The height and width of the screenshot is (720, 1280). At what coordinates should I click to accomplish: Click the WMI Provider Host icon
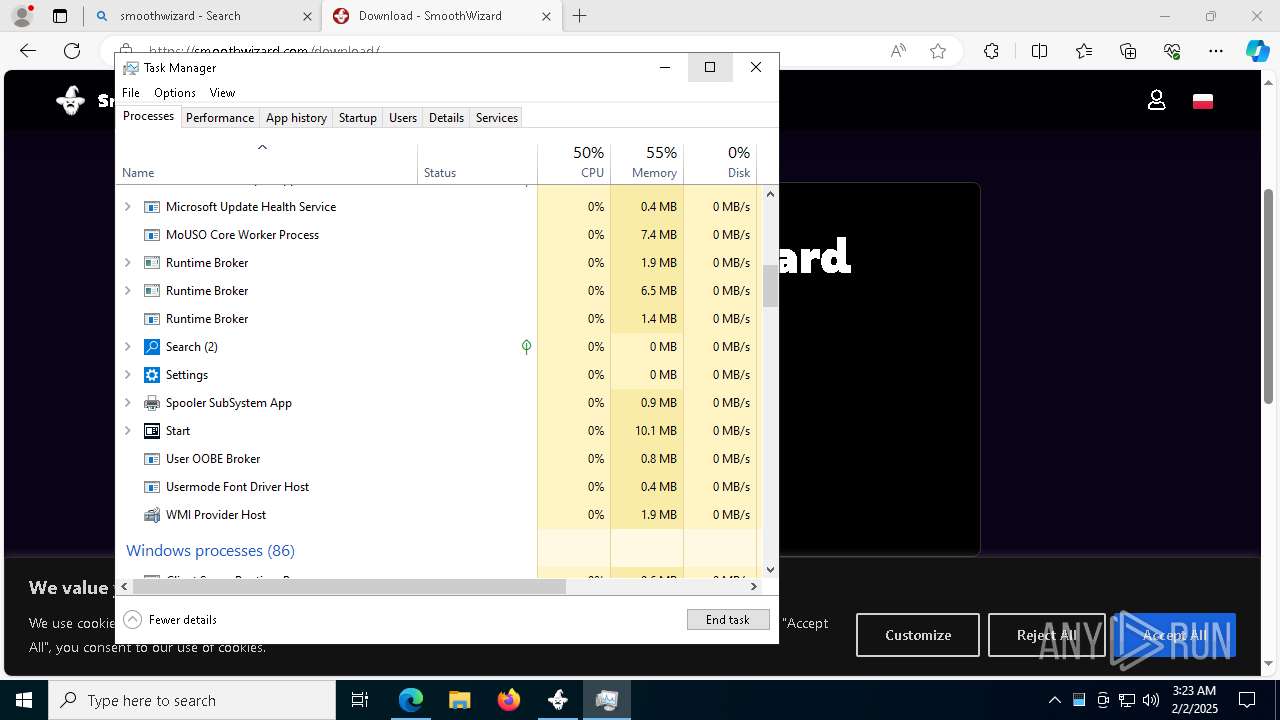pos(152,515)
